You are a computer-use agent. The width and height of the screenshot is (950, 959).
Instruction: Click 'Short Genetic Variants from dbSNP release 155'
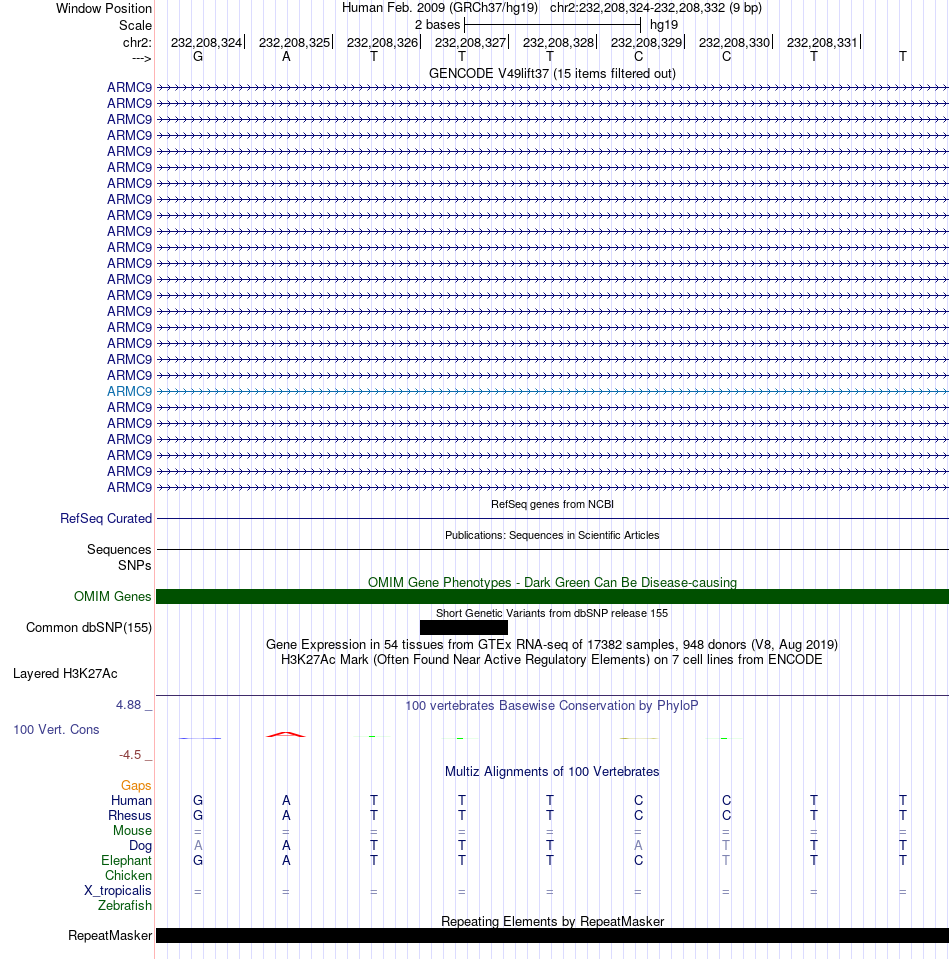552,613
